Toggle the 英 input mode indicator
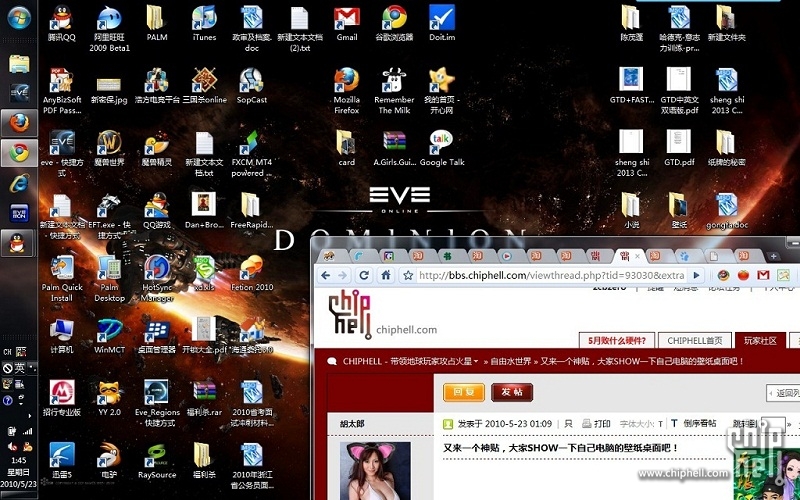800x500 pixels. [x=19, y=367]
